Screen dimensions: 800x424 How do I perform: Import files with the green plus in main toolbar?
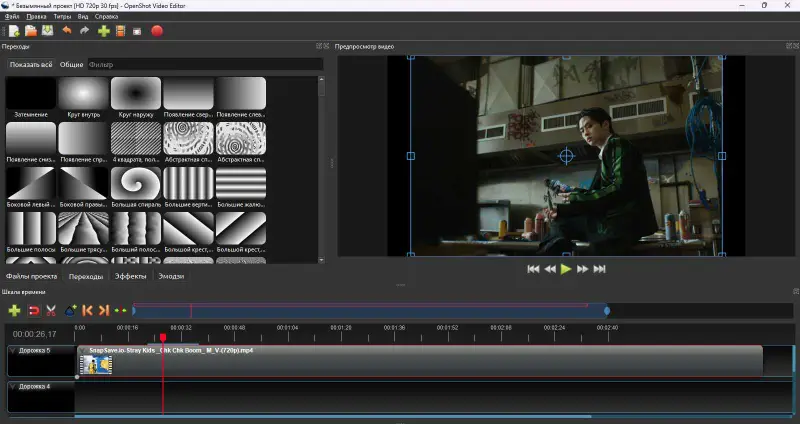pos(104,31)
